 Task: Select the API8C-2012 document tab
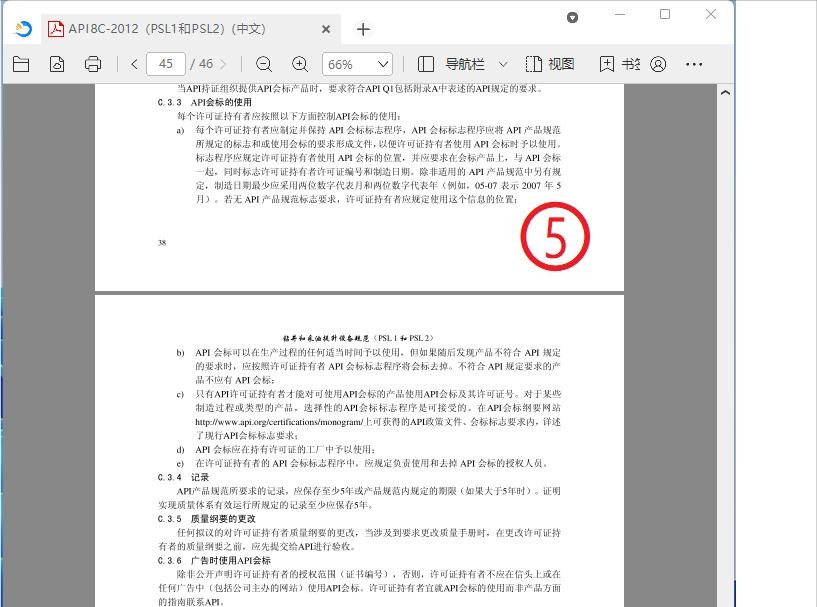pyautogui.click(x=180, y=29)
